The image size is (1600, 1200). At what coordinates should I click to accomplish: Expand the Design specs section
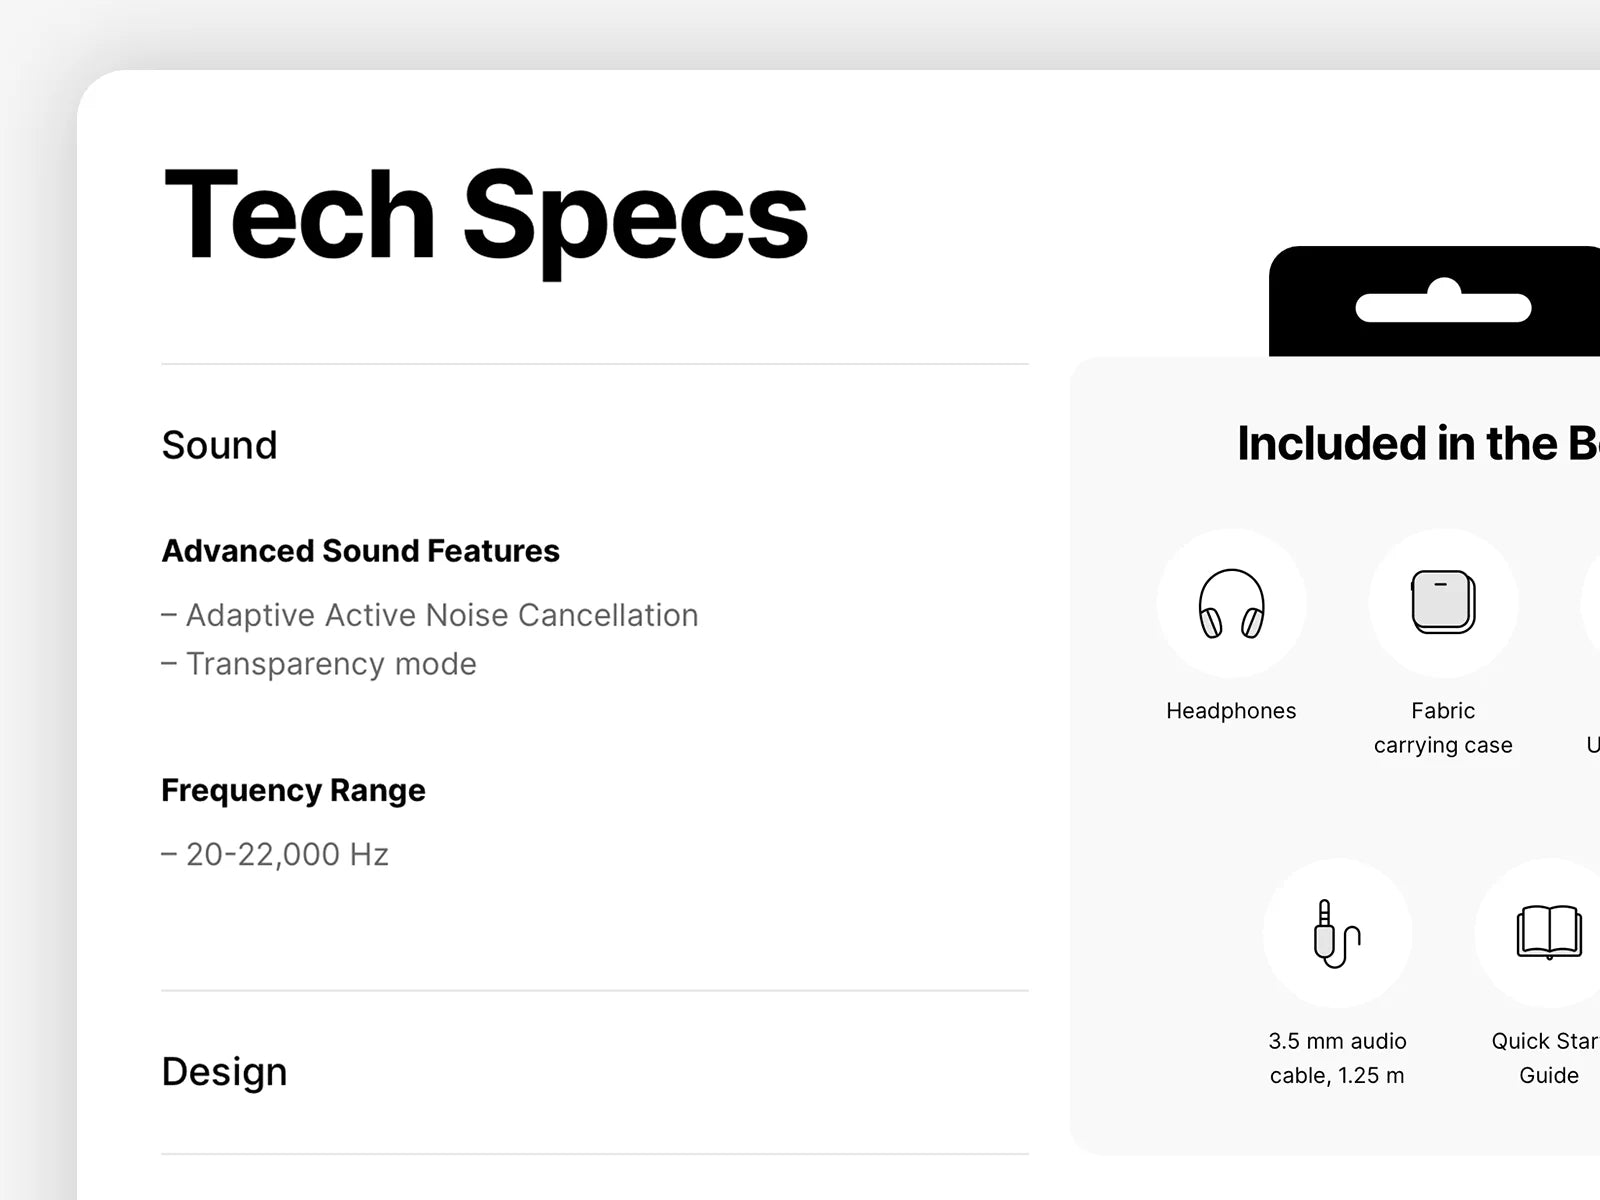point(224,1072)
